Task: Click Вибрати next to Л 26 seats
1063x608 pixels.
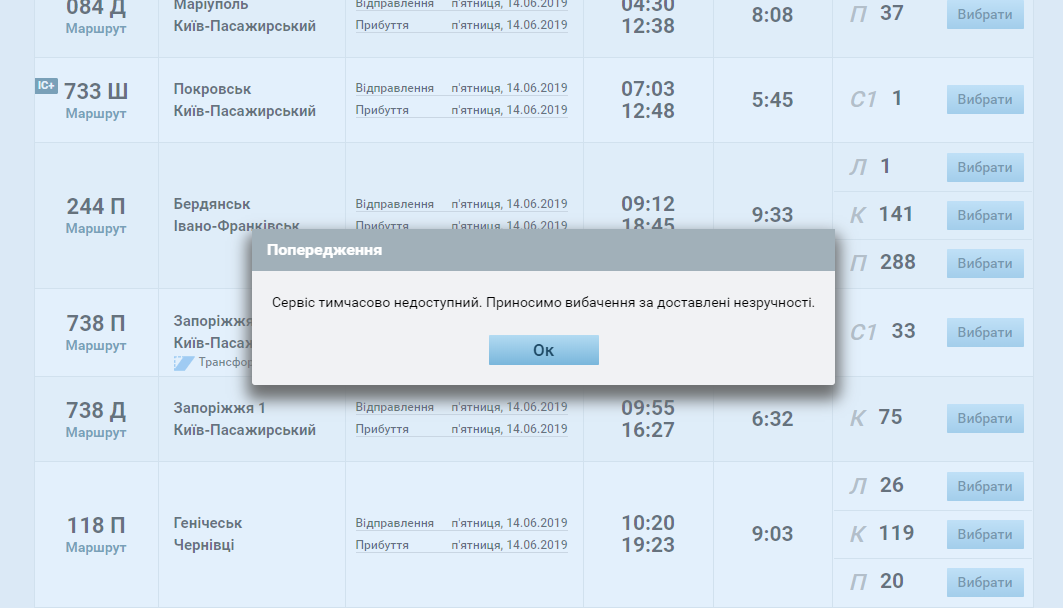Action: click(985, 487)
